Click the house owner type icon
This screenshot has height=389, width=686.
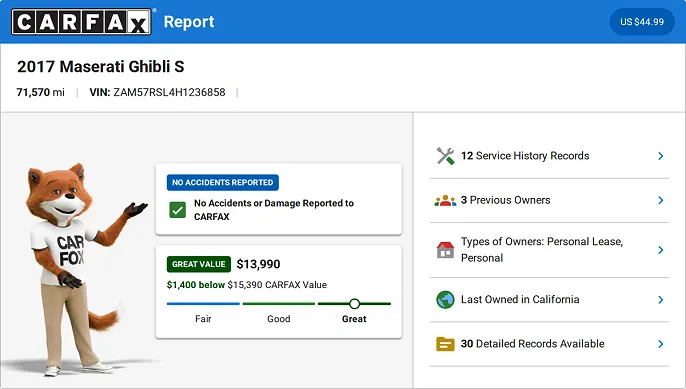tap(445, 250)
